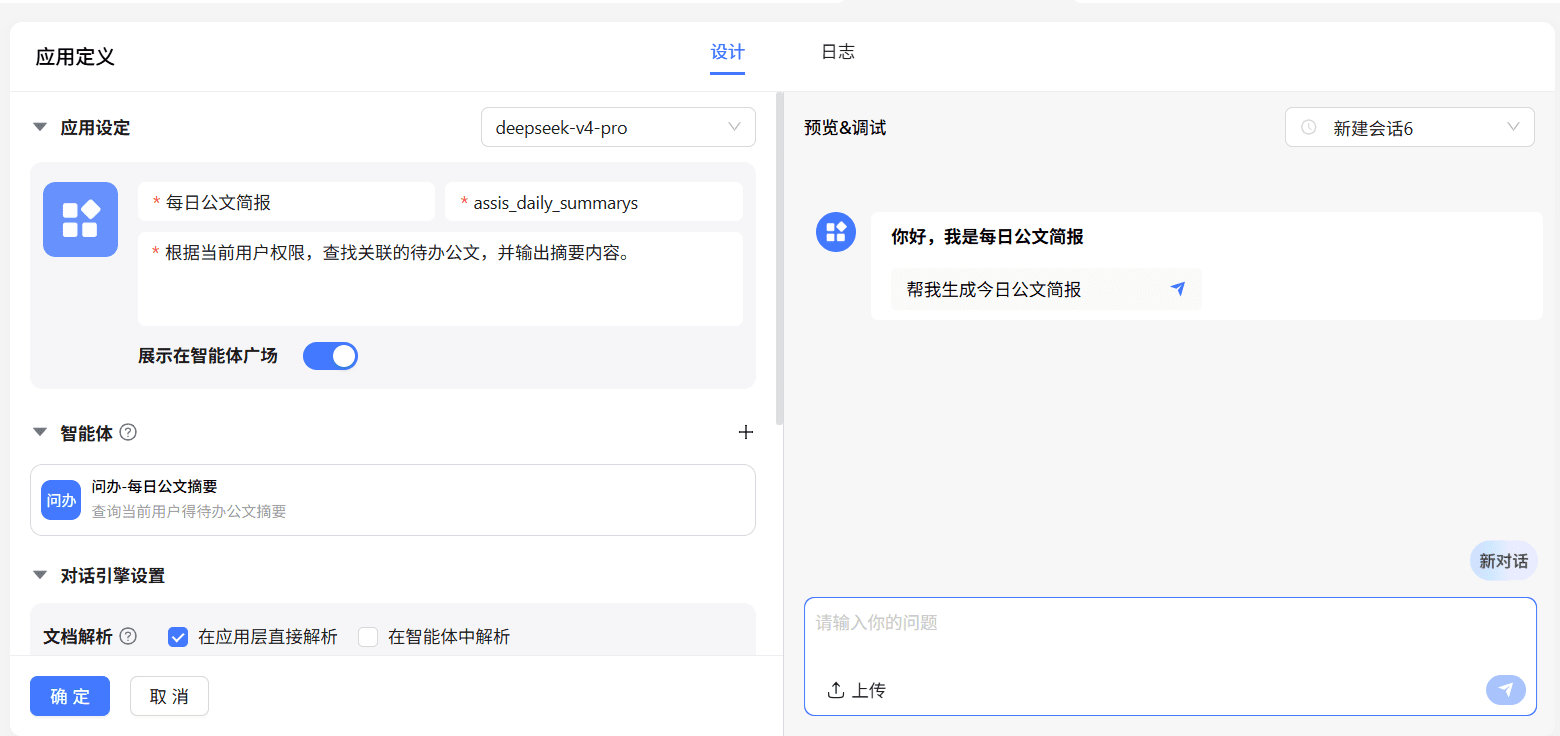The image size is (1560, 736).
Task: Click the 问办 agent badge icon
Action: (61, 500)
